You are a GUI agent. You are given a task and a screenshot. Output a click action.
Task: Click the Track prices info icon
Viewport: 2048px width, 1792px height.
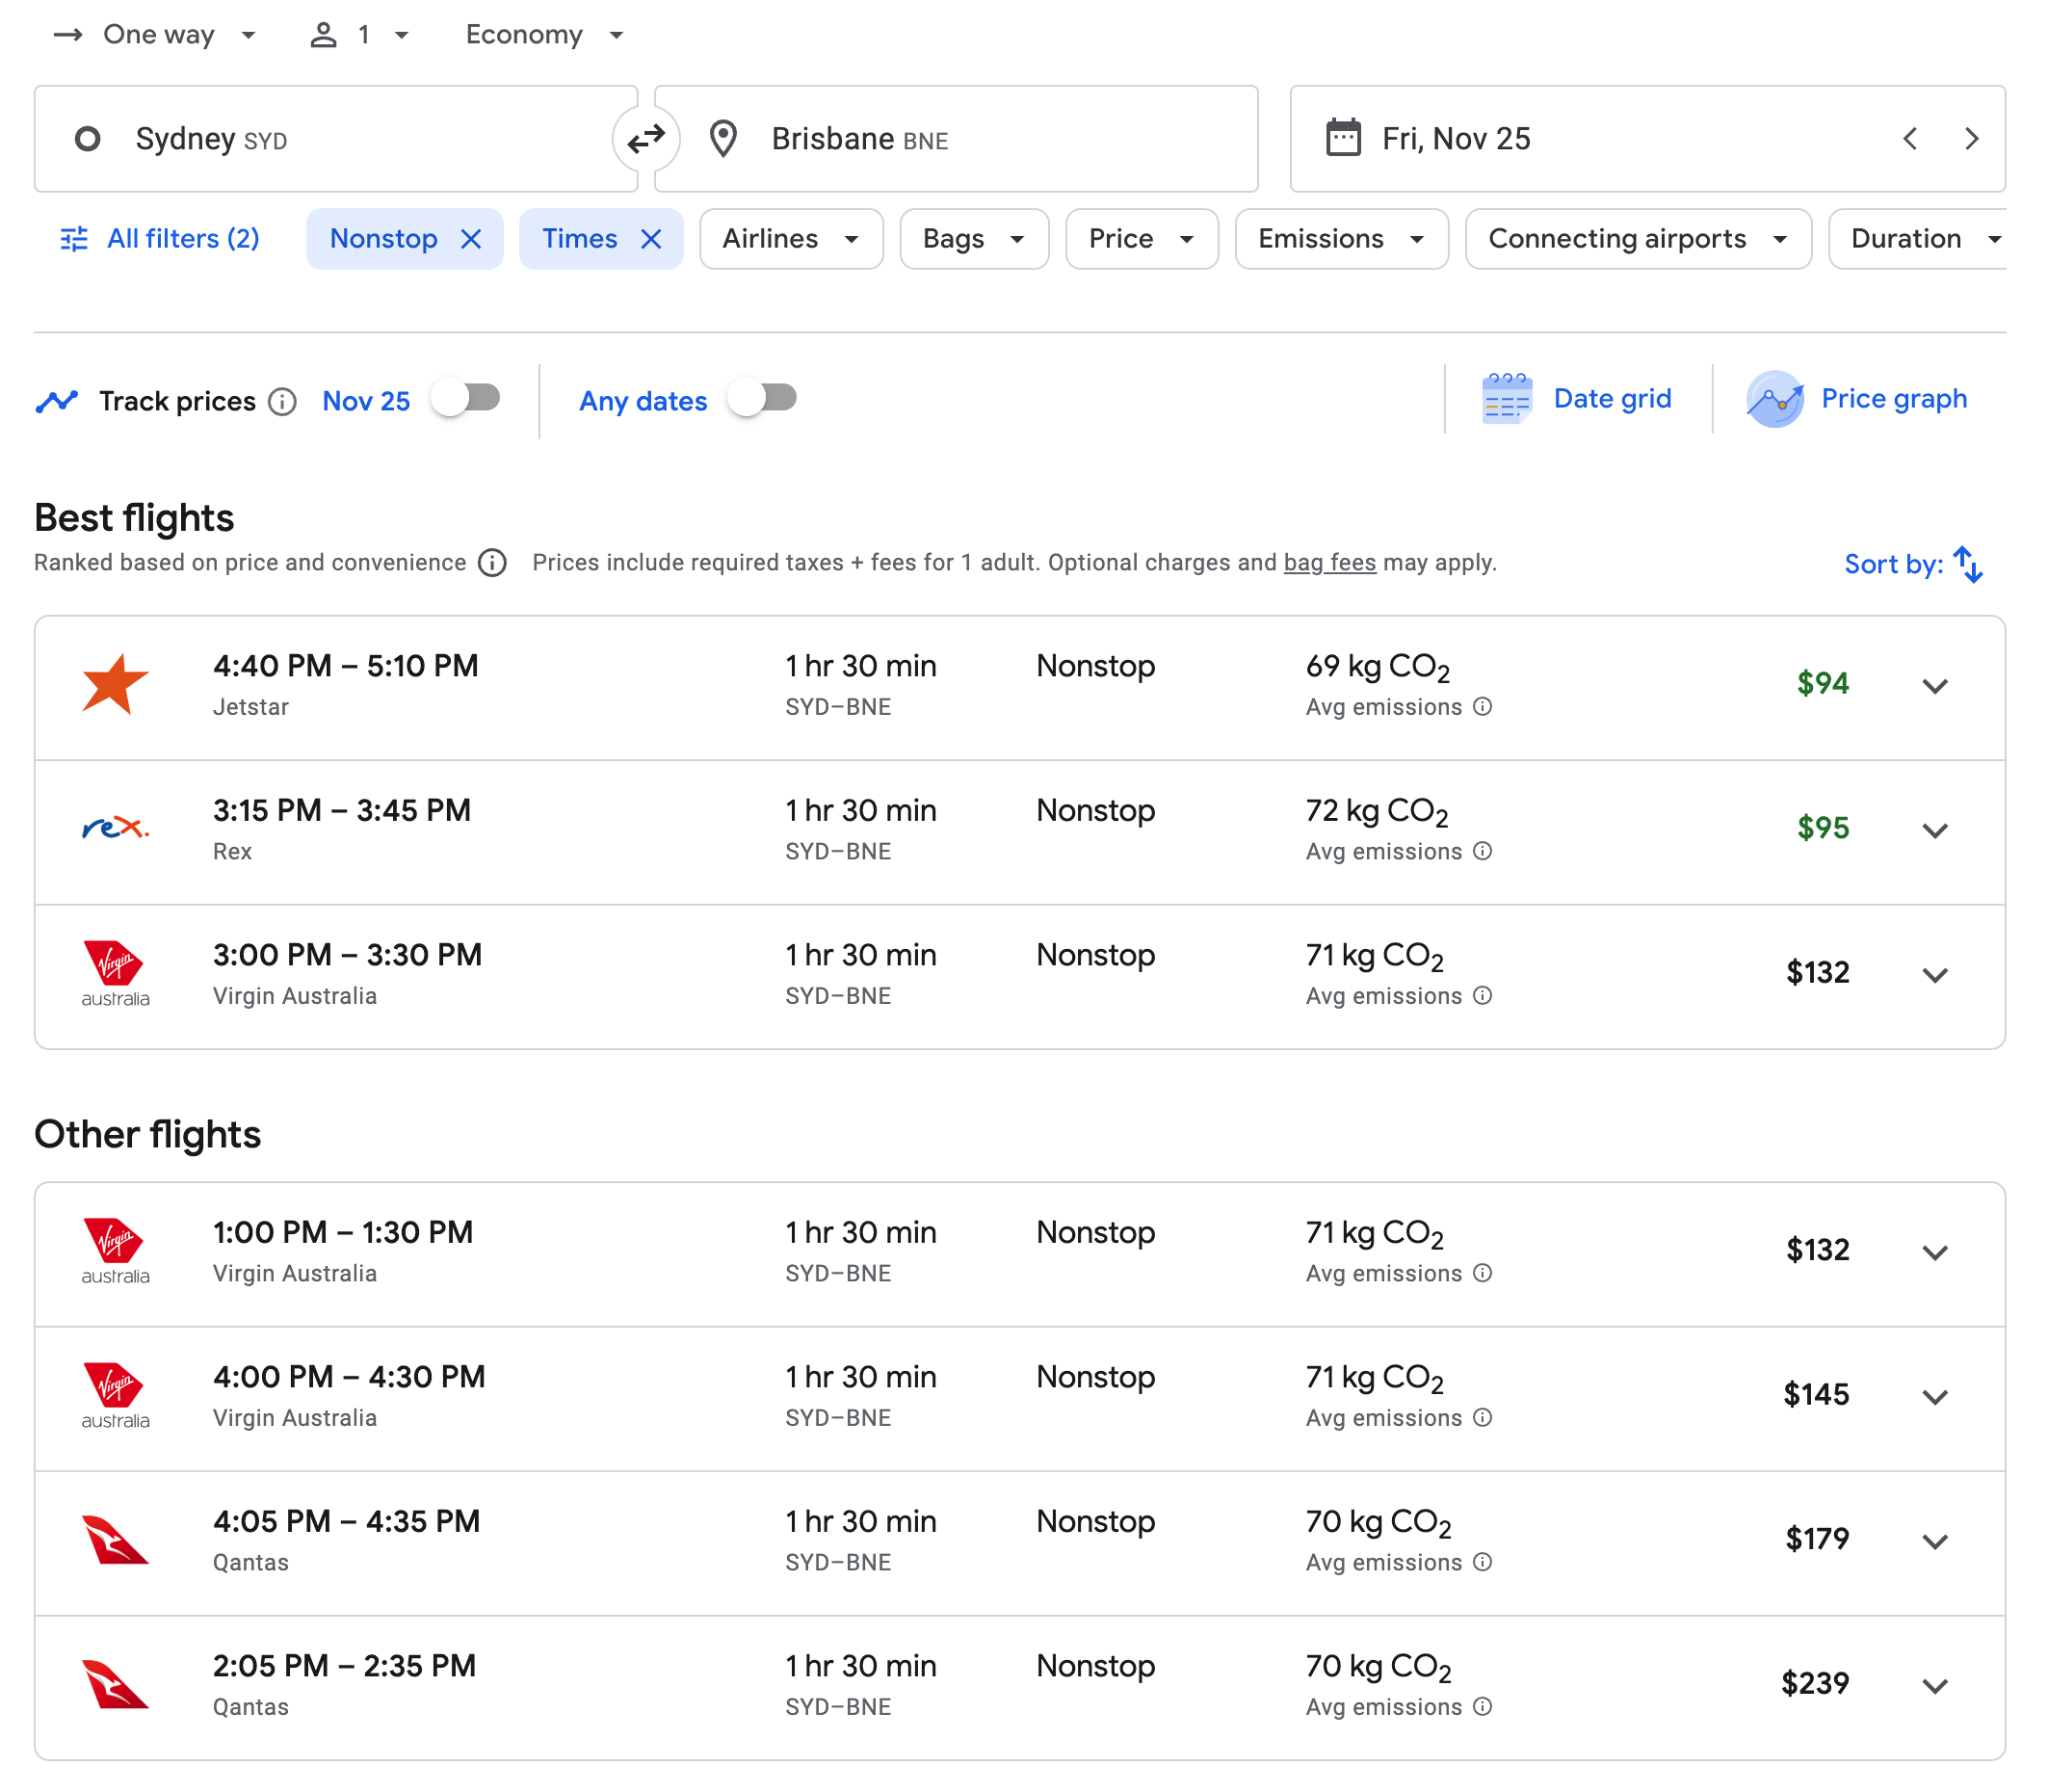[x=283, y=401]
